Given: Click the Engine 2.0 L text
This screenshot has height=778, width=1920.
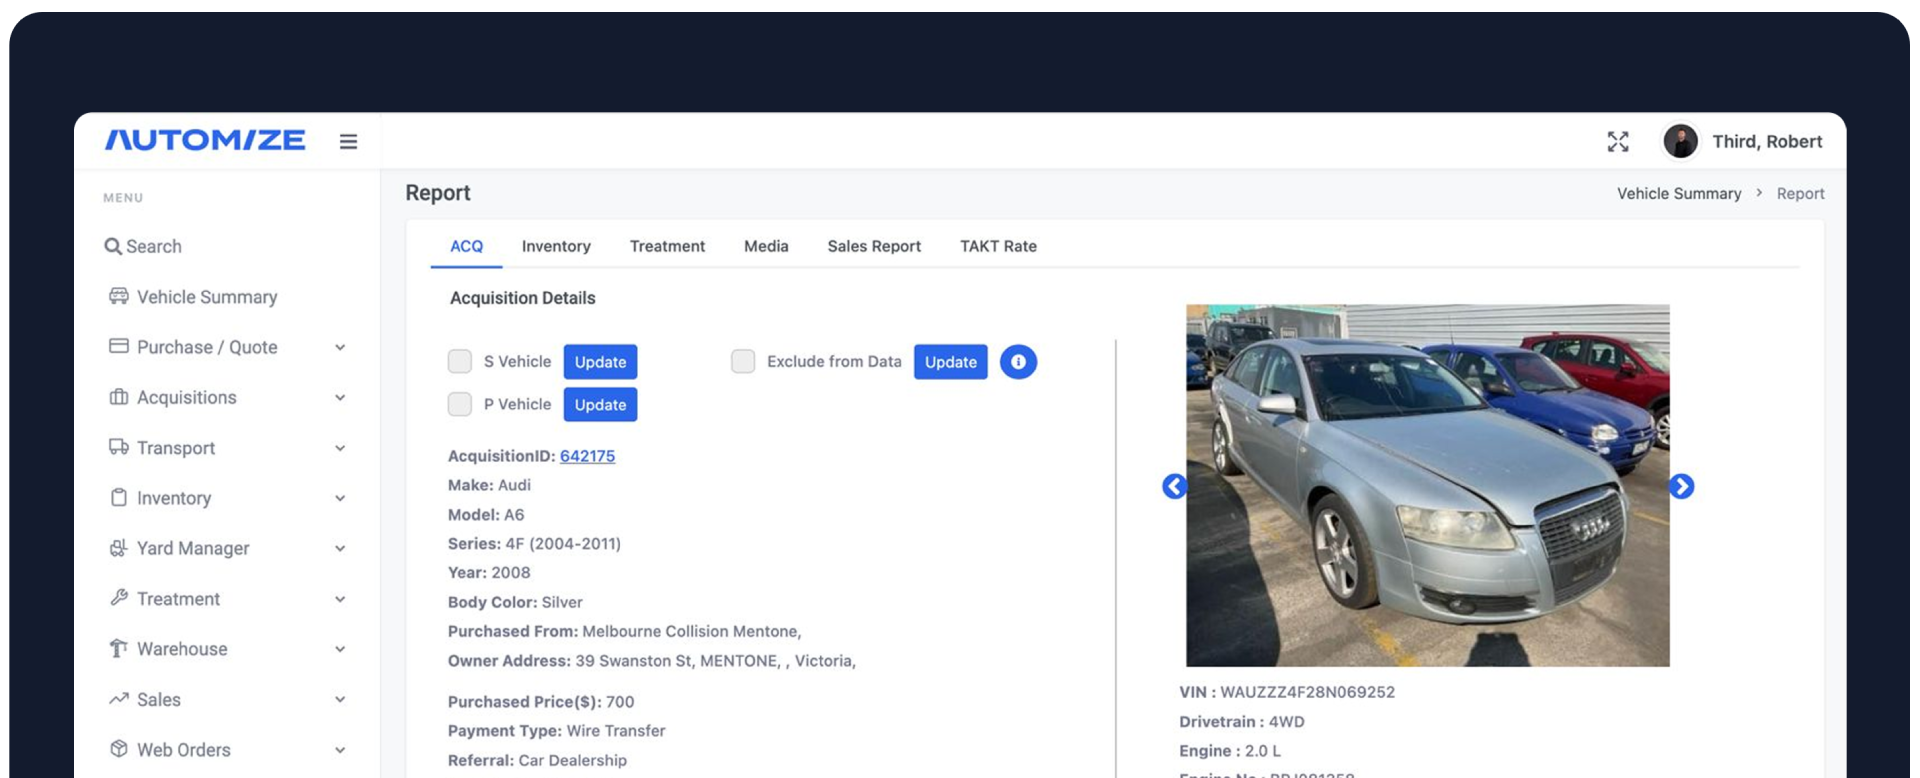Looking at the screenshot, I should point(1230,751).
